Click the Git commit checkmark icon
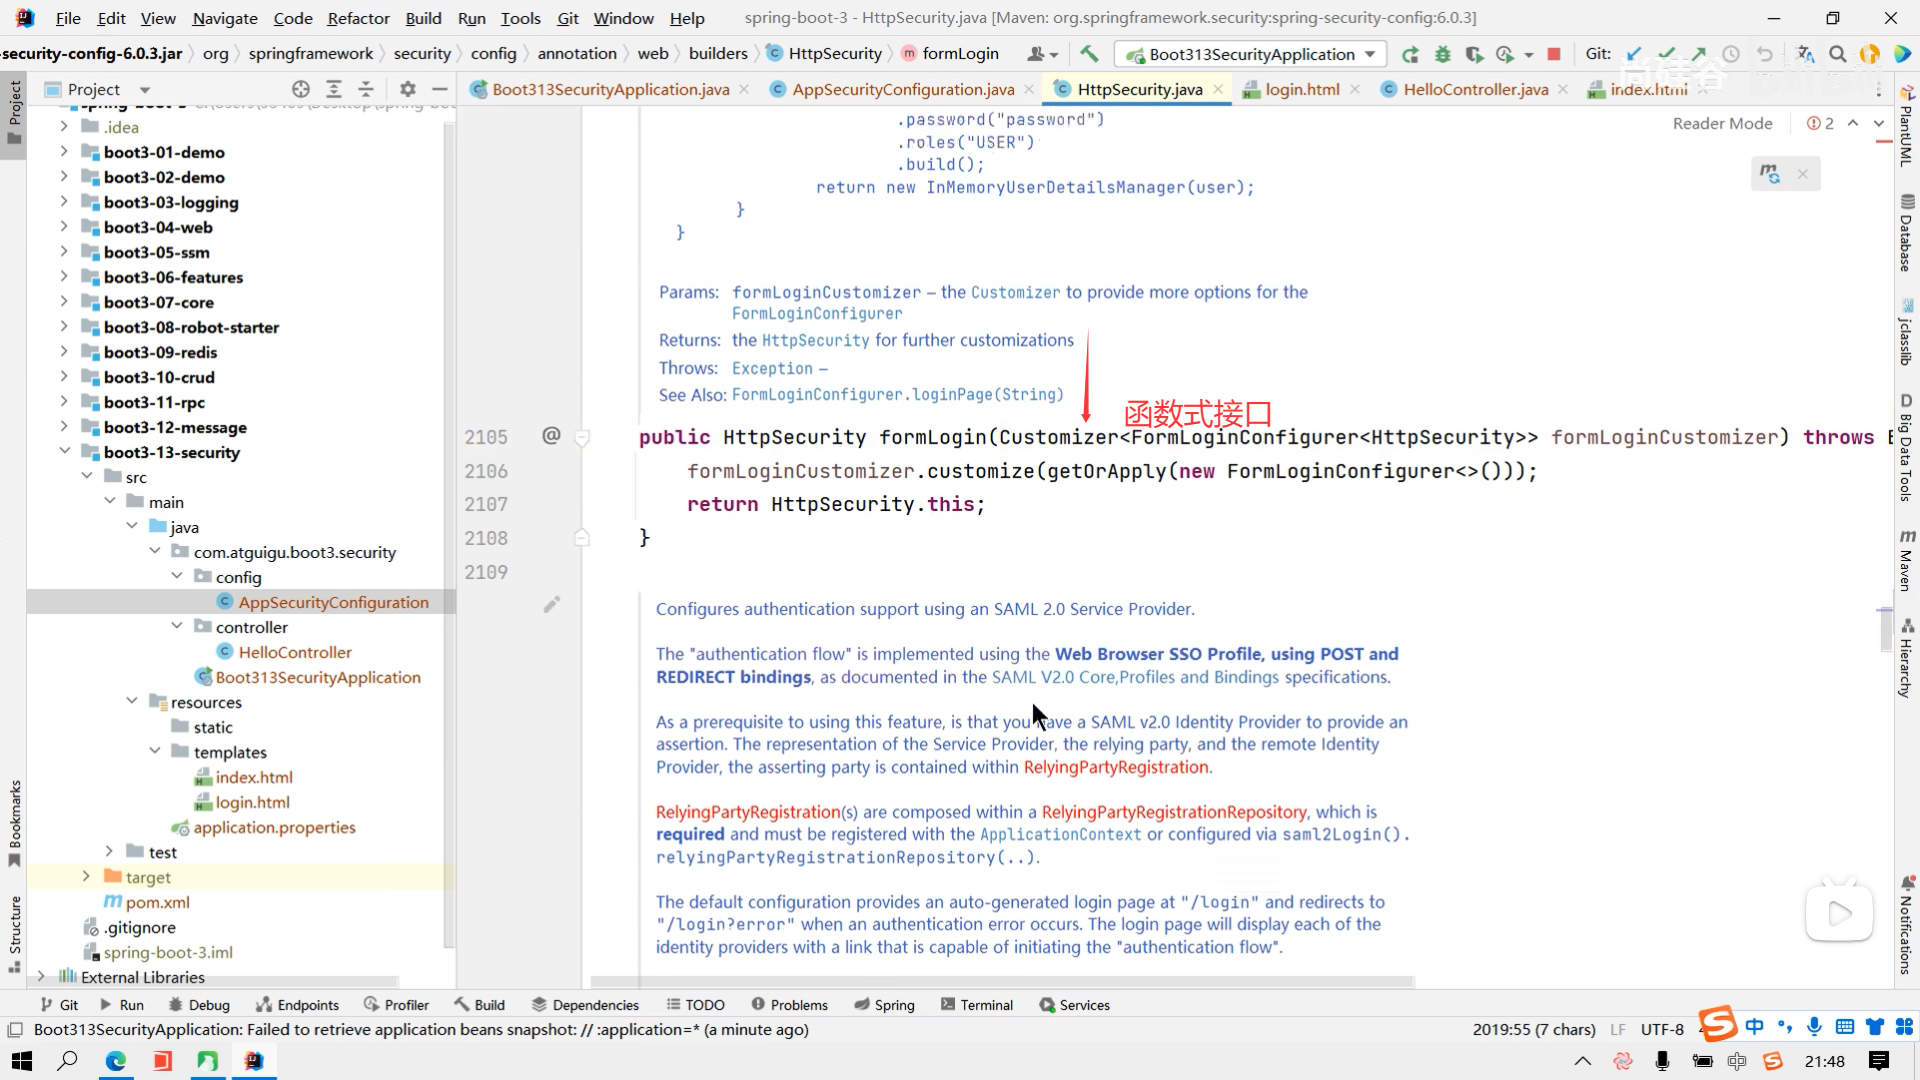 point(1666,54)
